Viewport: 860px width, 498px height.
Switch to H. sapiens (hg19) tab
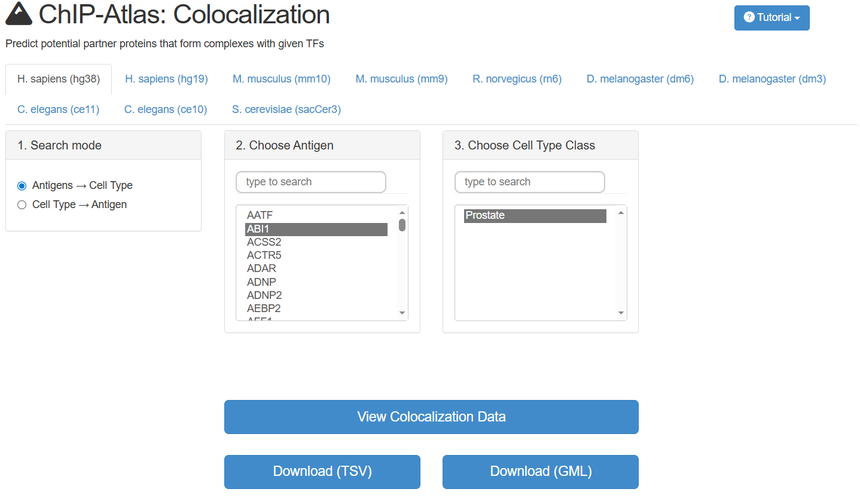pyautogui.click(x=165, y=79)
